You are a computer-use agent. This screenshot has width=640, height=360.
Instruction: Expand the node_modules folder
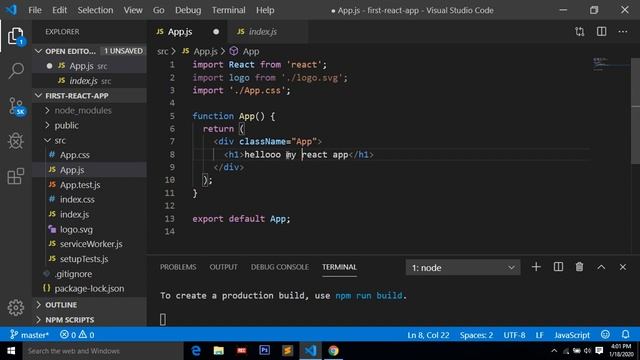coord(47,110)
